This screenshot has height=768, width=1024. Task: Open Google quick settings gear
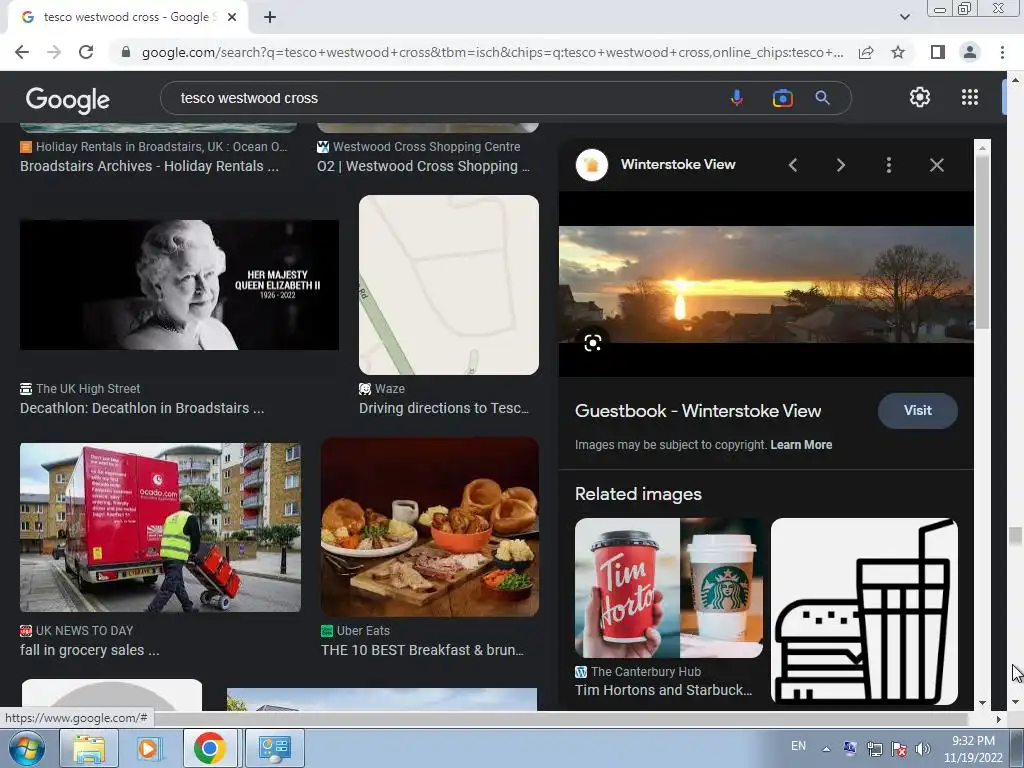click(920, 97)
